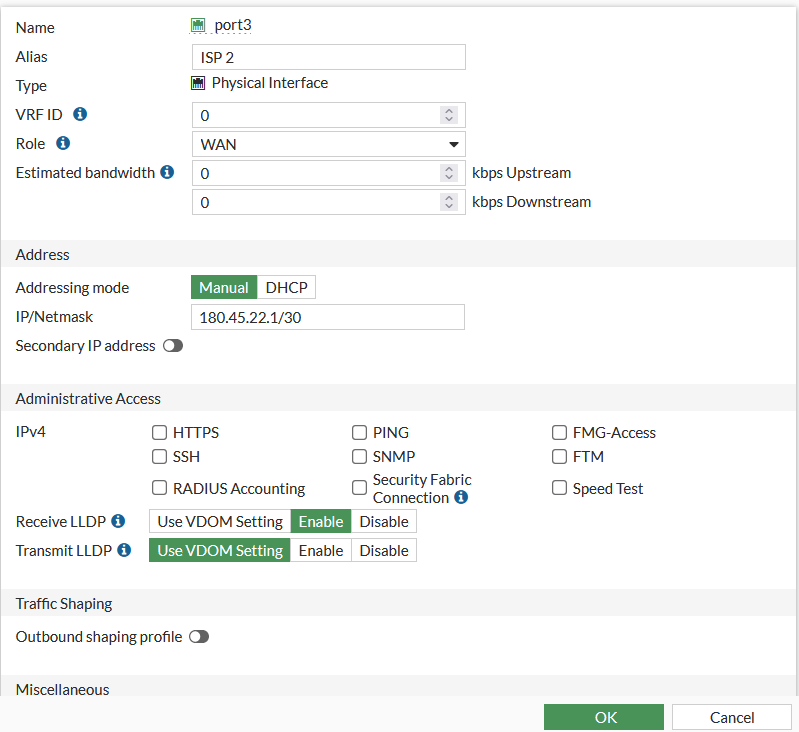799x732 pixels.
Task: Click the Estimated bandwidth info icon
Action: pos(168,173)
